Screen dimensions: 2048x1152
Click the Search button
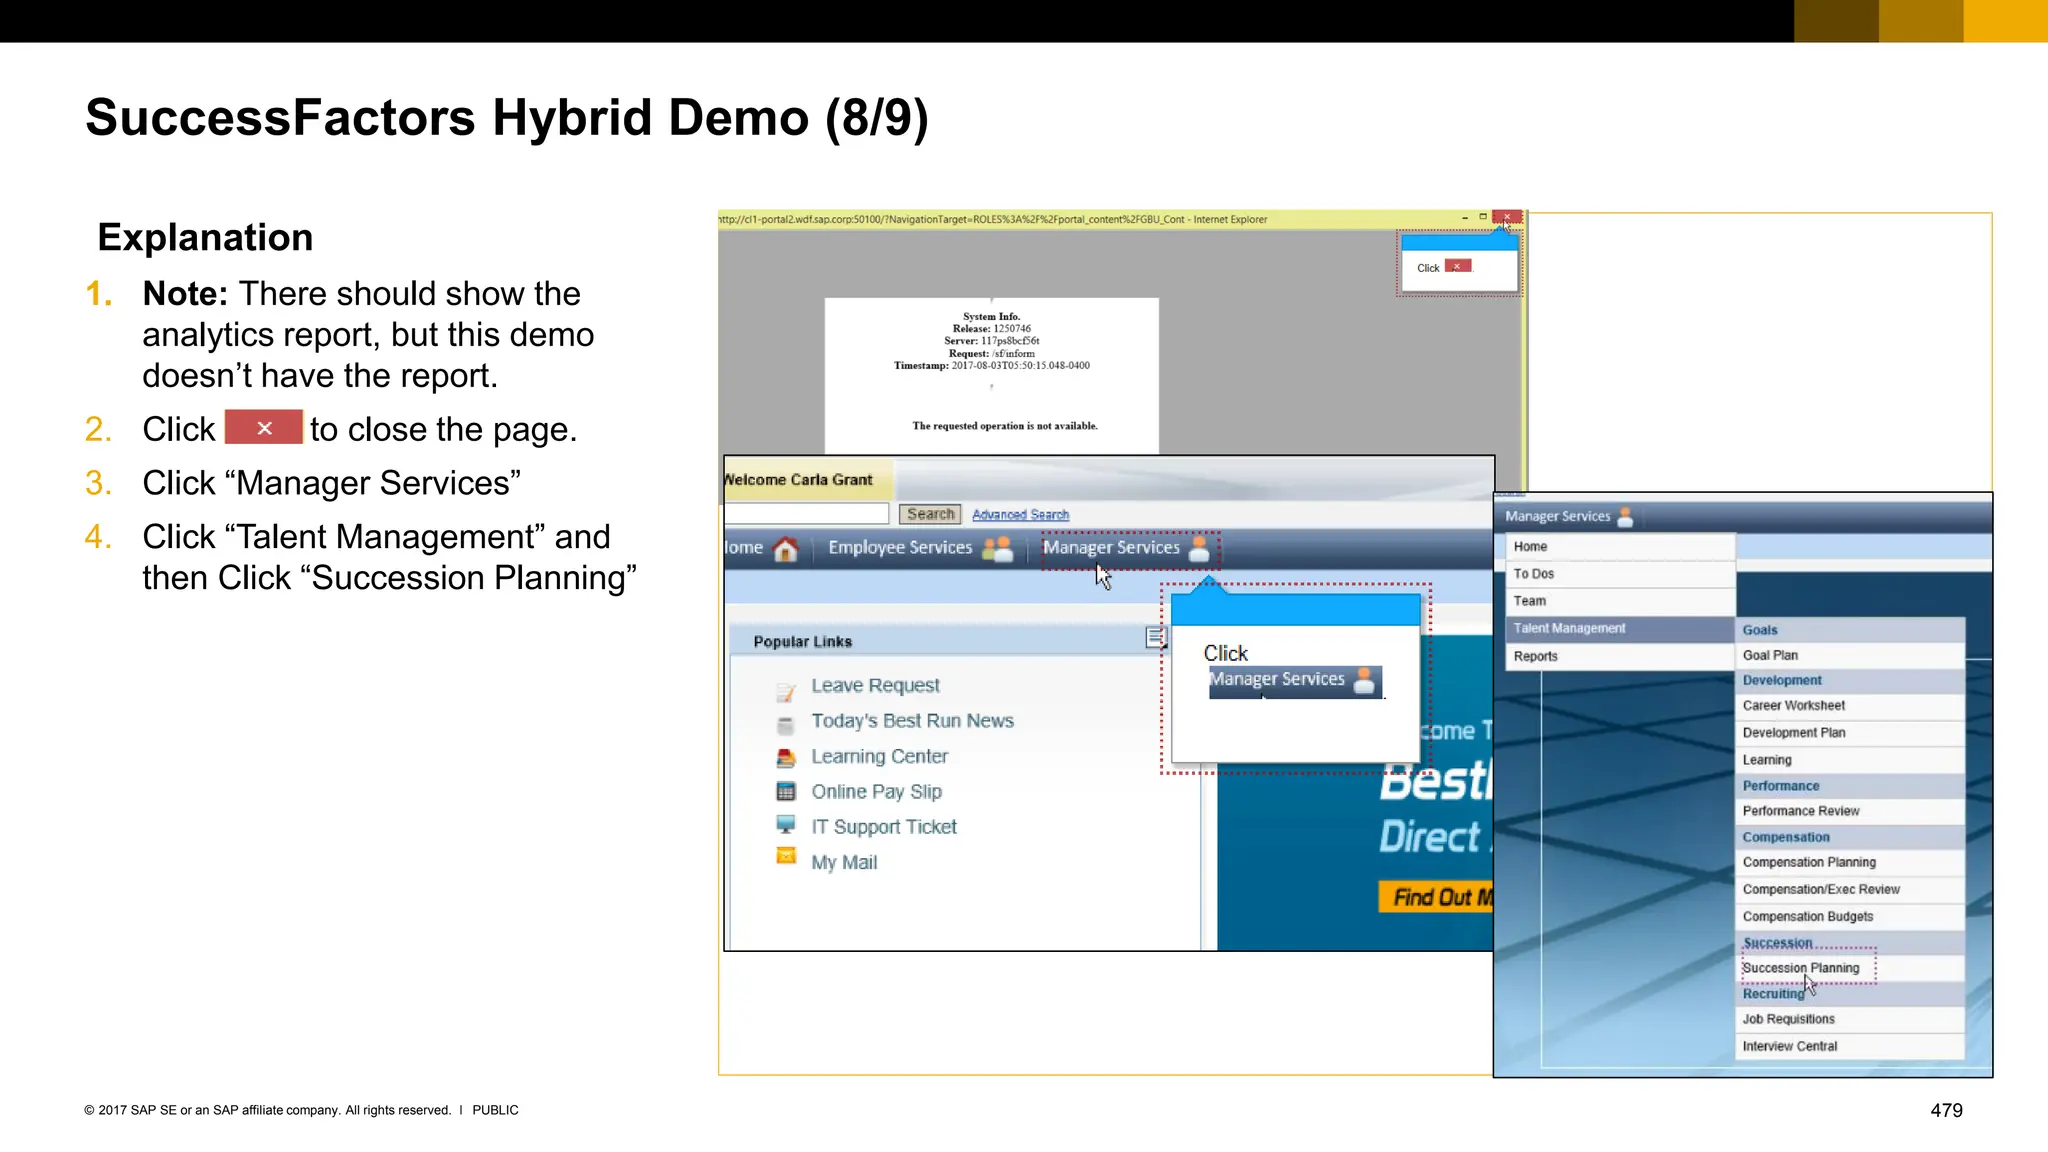tap(930, 514)
